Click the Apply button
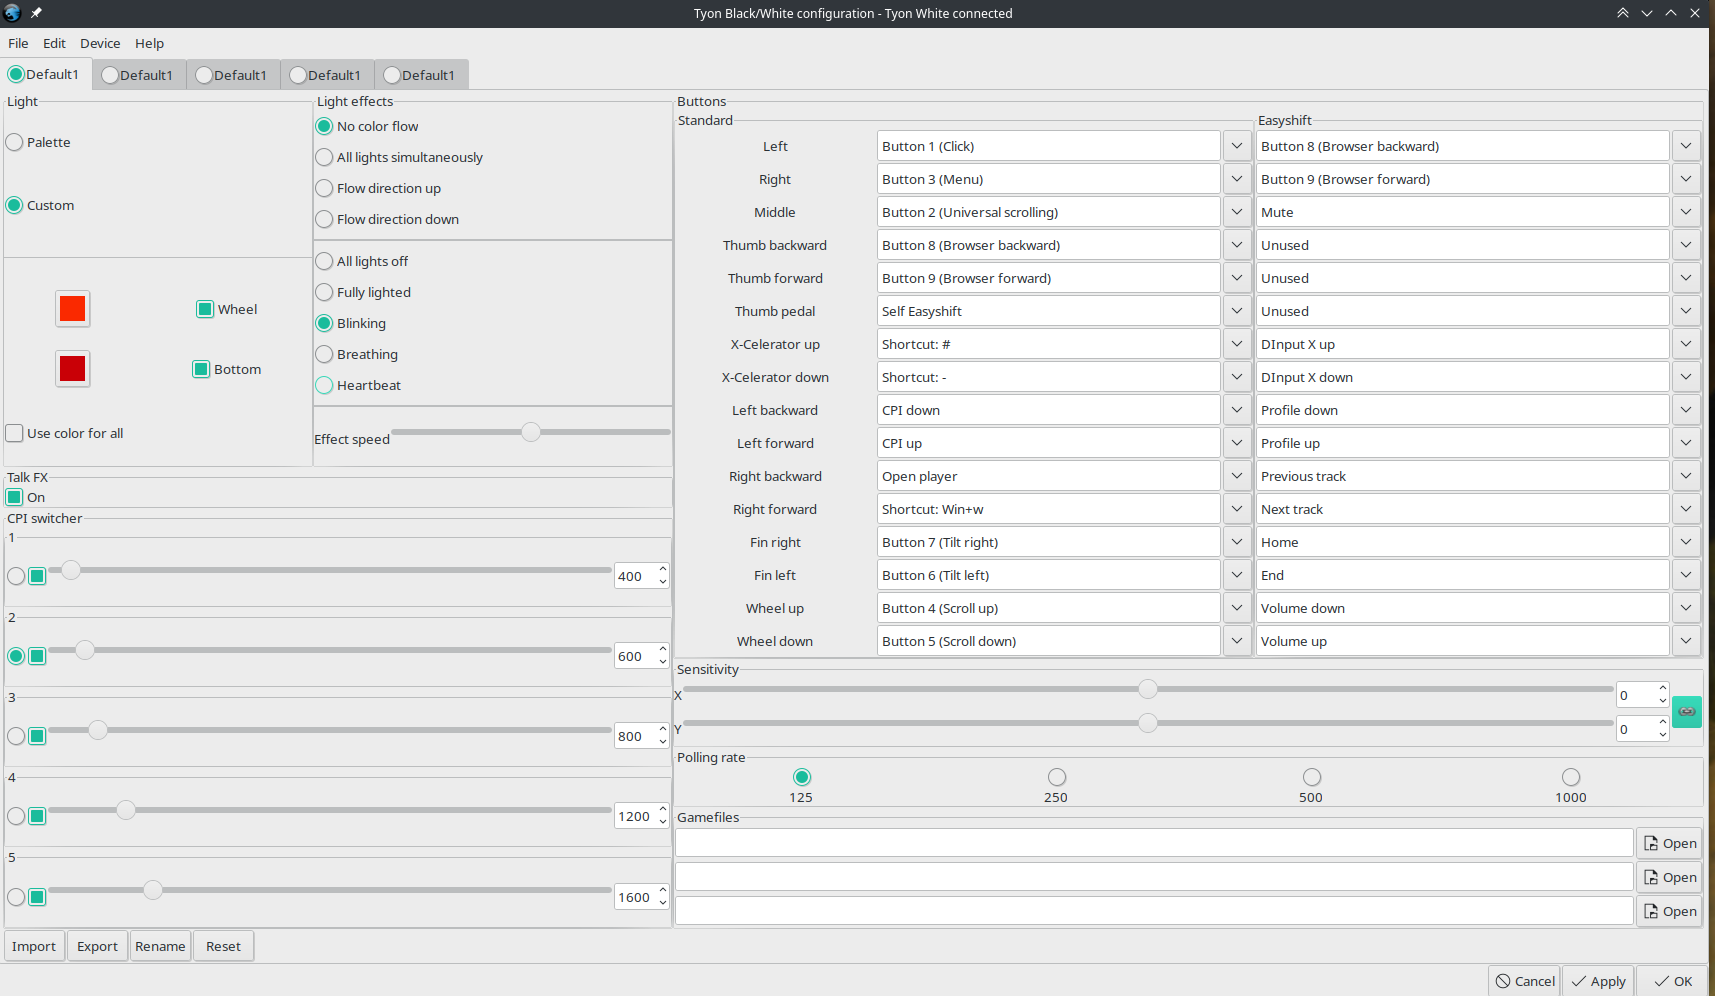 (1598, 981)
